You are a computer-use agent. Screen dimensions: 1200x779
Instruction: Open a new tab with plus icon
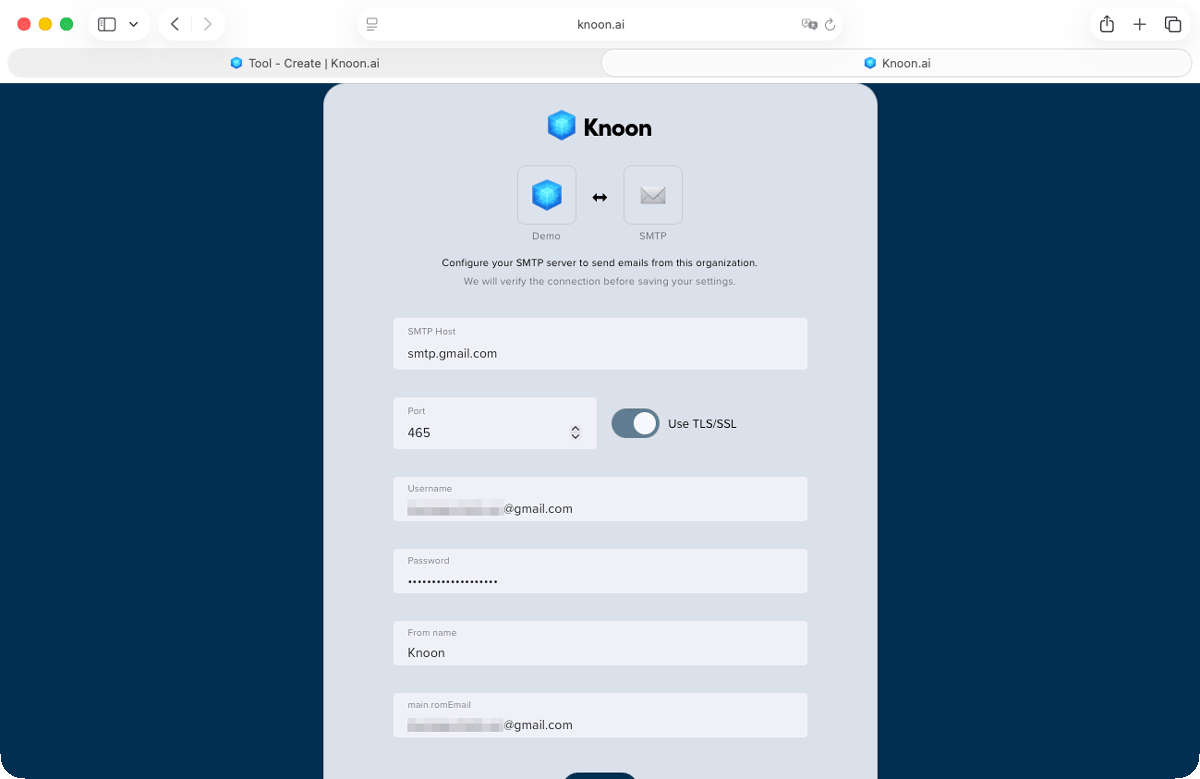tap(1140, 24)
